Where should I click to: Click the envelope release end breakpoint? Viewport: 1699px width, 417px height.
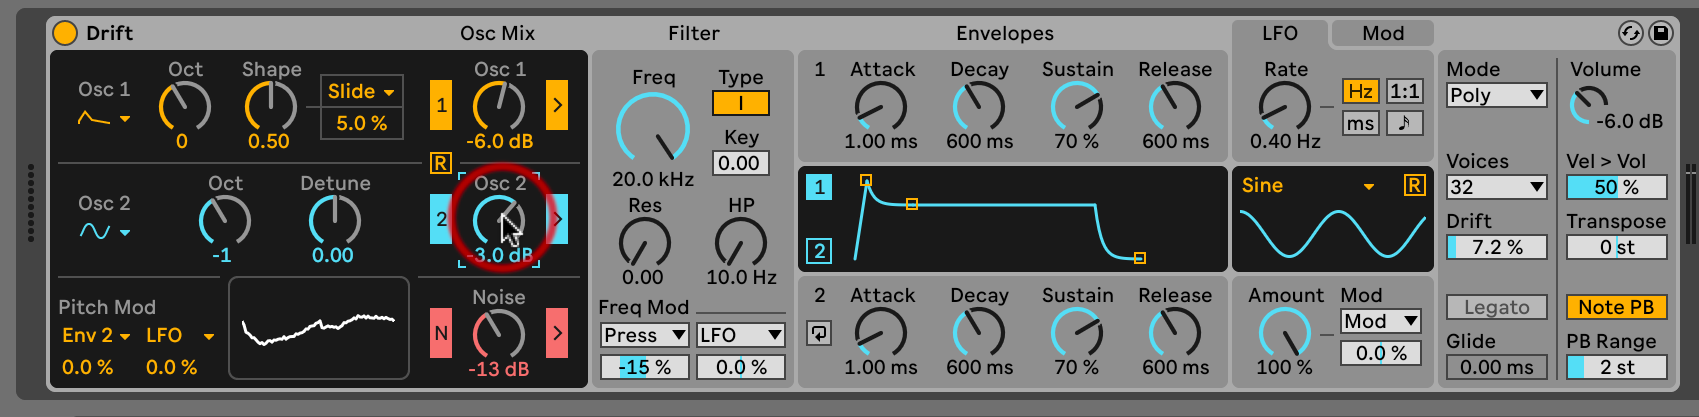(x=1139, y=258)
